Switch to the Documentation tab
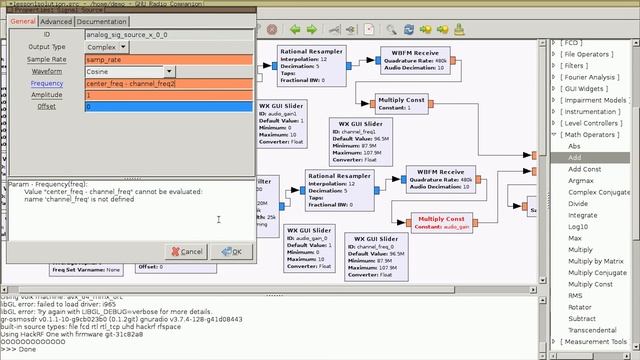 [x=102, y=22]
